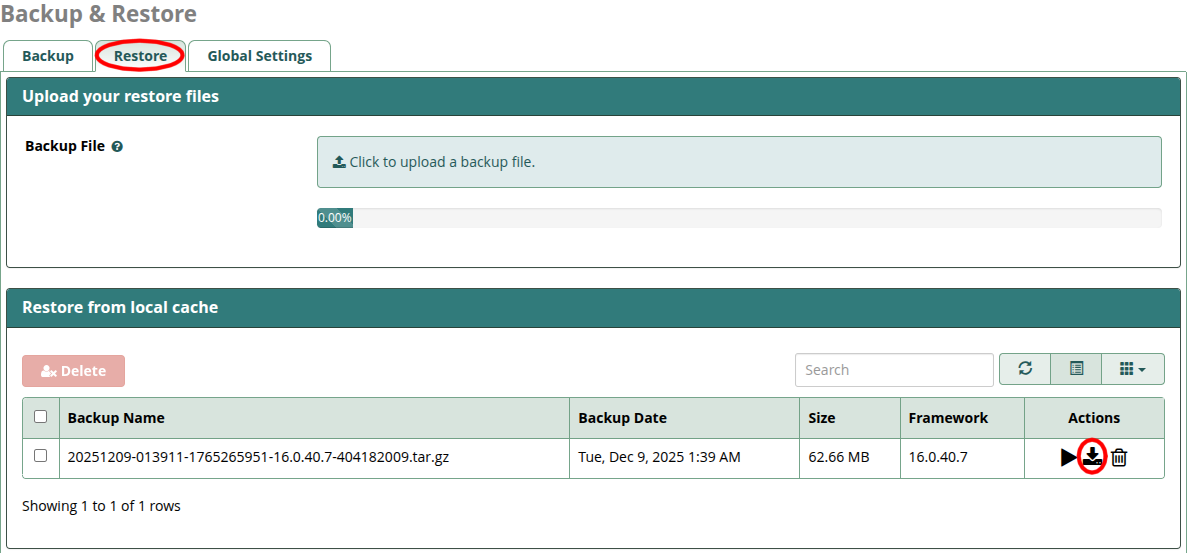Click the upload progress bar

pos(738,218)
